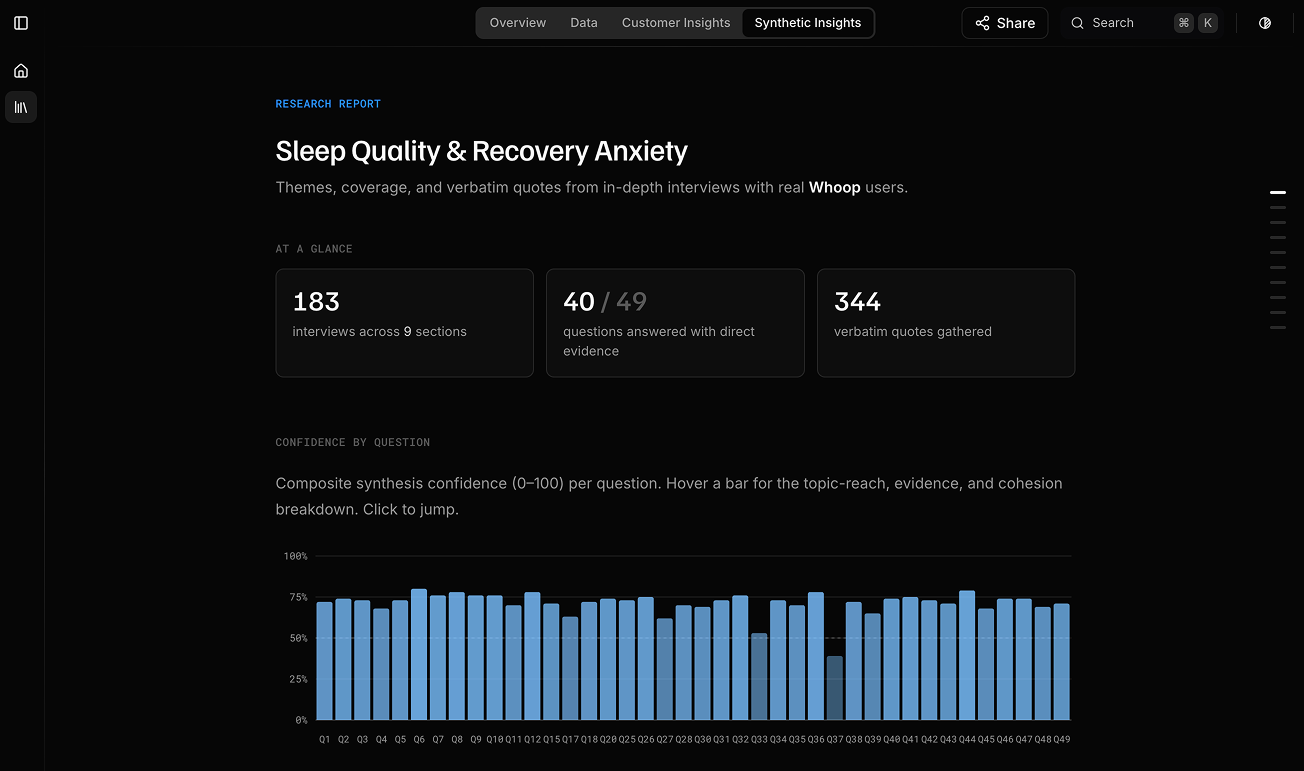
Task: Jump to question Q6 via its bar
Action: pos(419,654)
